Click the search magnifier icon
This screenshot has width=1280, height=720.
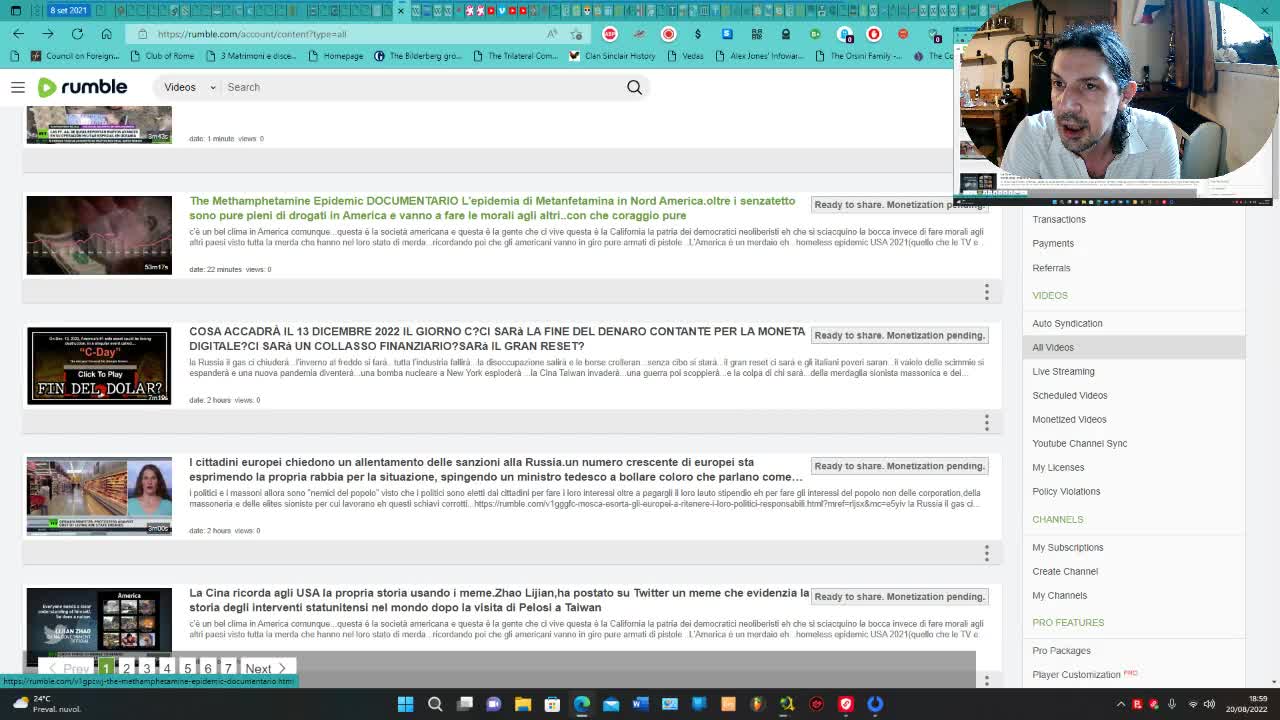point(634,87)
